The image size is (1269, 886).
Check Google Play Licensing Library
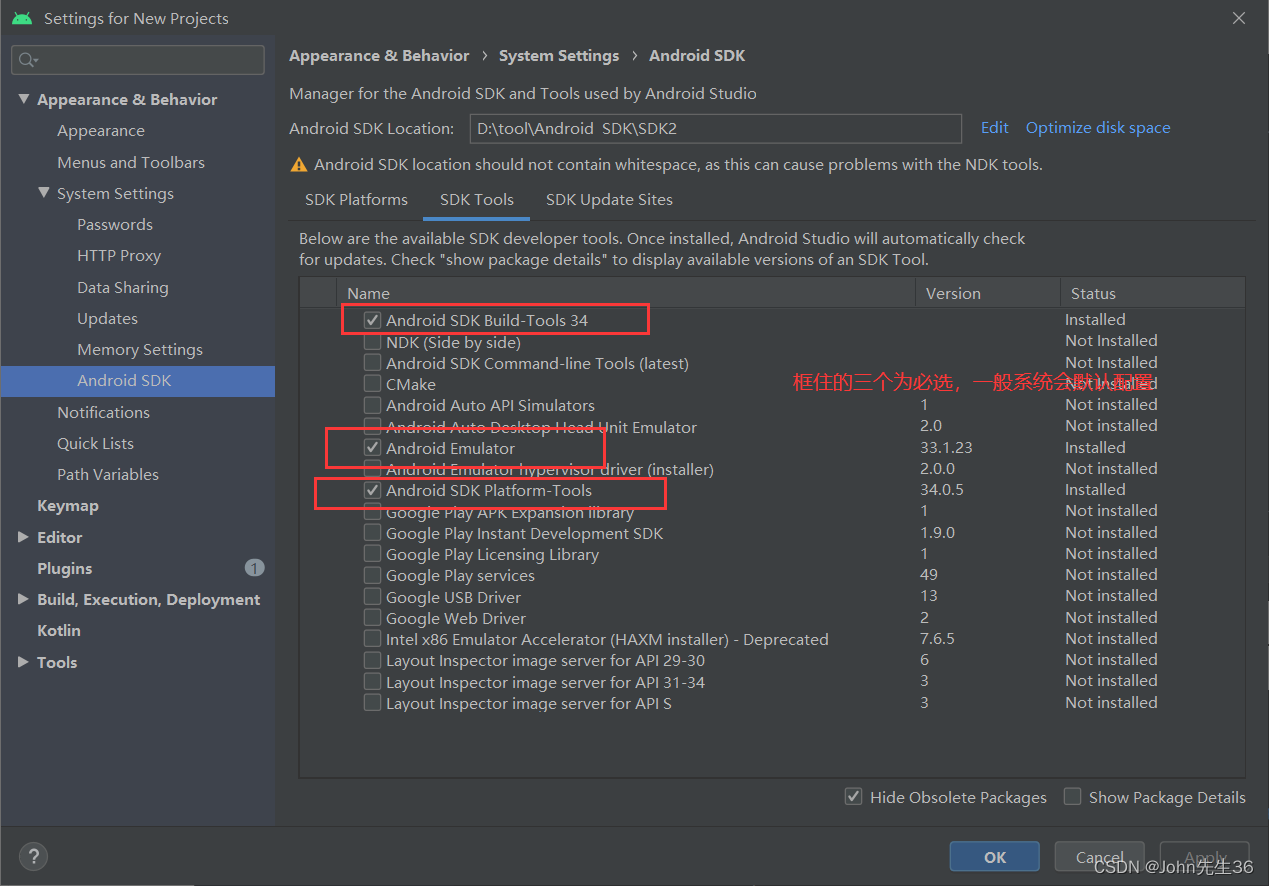point(372,554)
